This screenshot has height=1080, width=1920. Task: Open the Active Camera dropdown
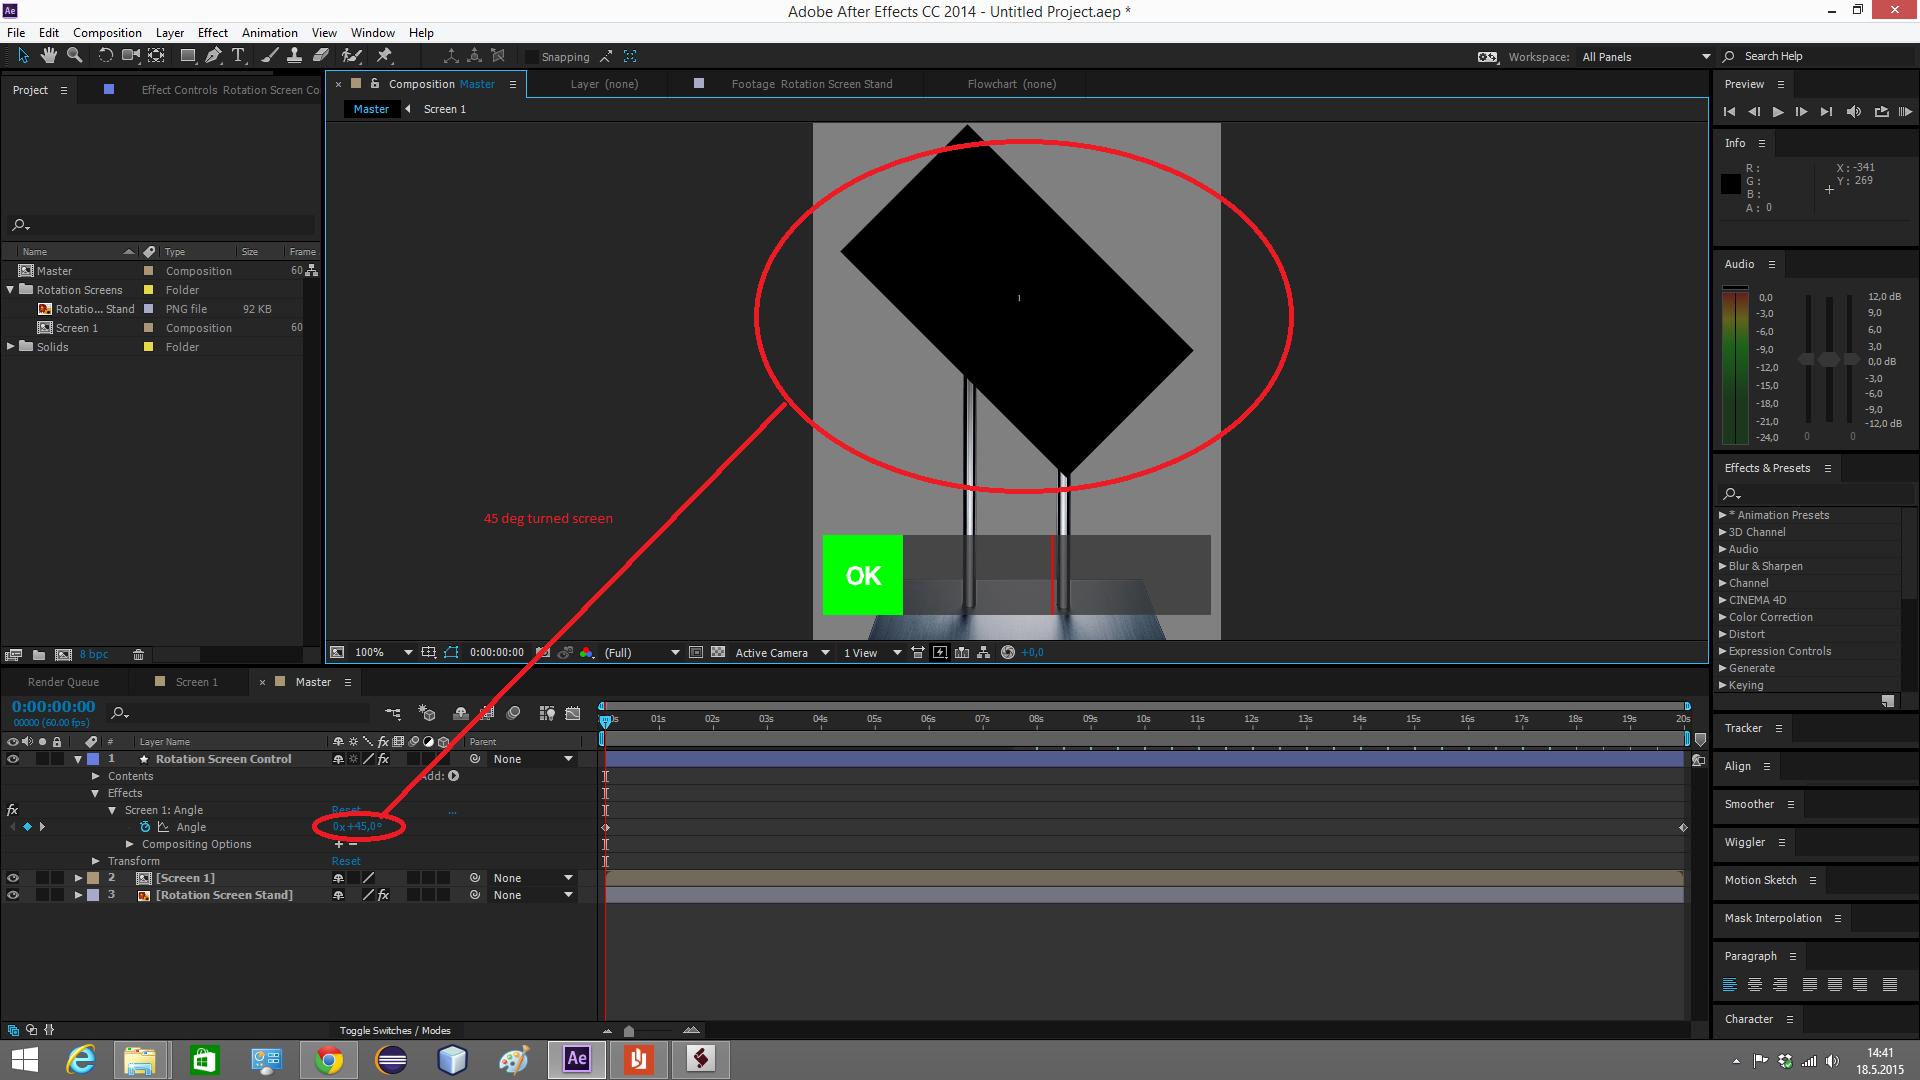[x=781, y=652]
